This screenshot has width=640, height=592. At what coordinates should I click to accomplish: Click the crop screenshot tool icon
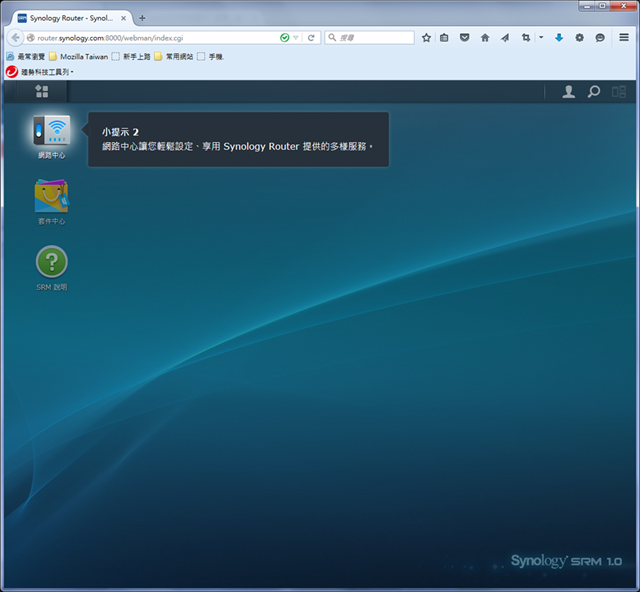(526, 38)
